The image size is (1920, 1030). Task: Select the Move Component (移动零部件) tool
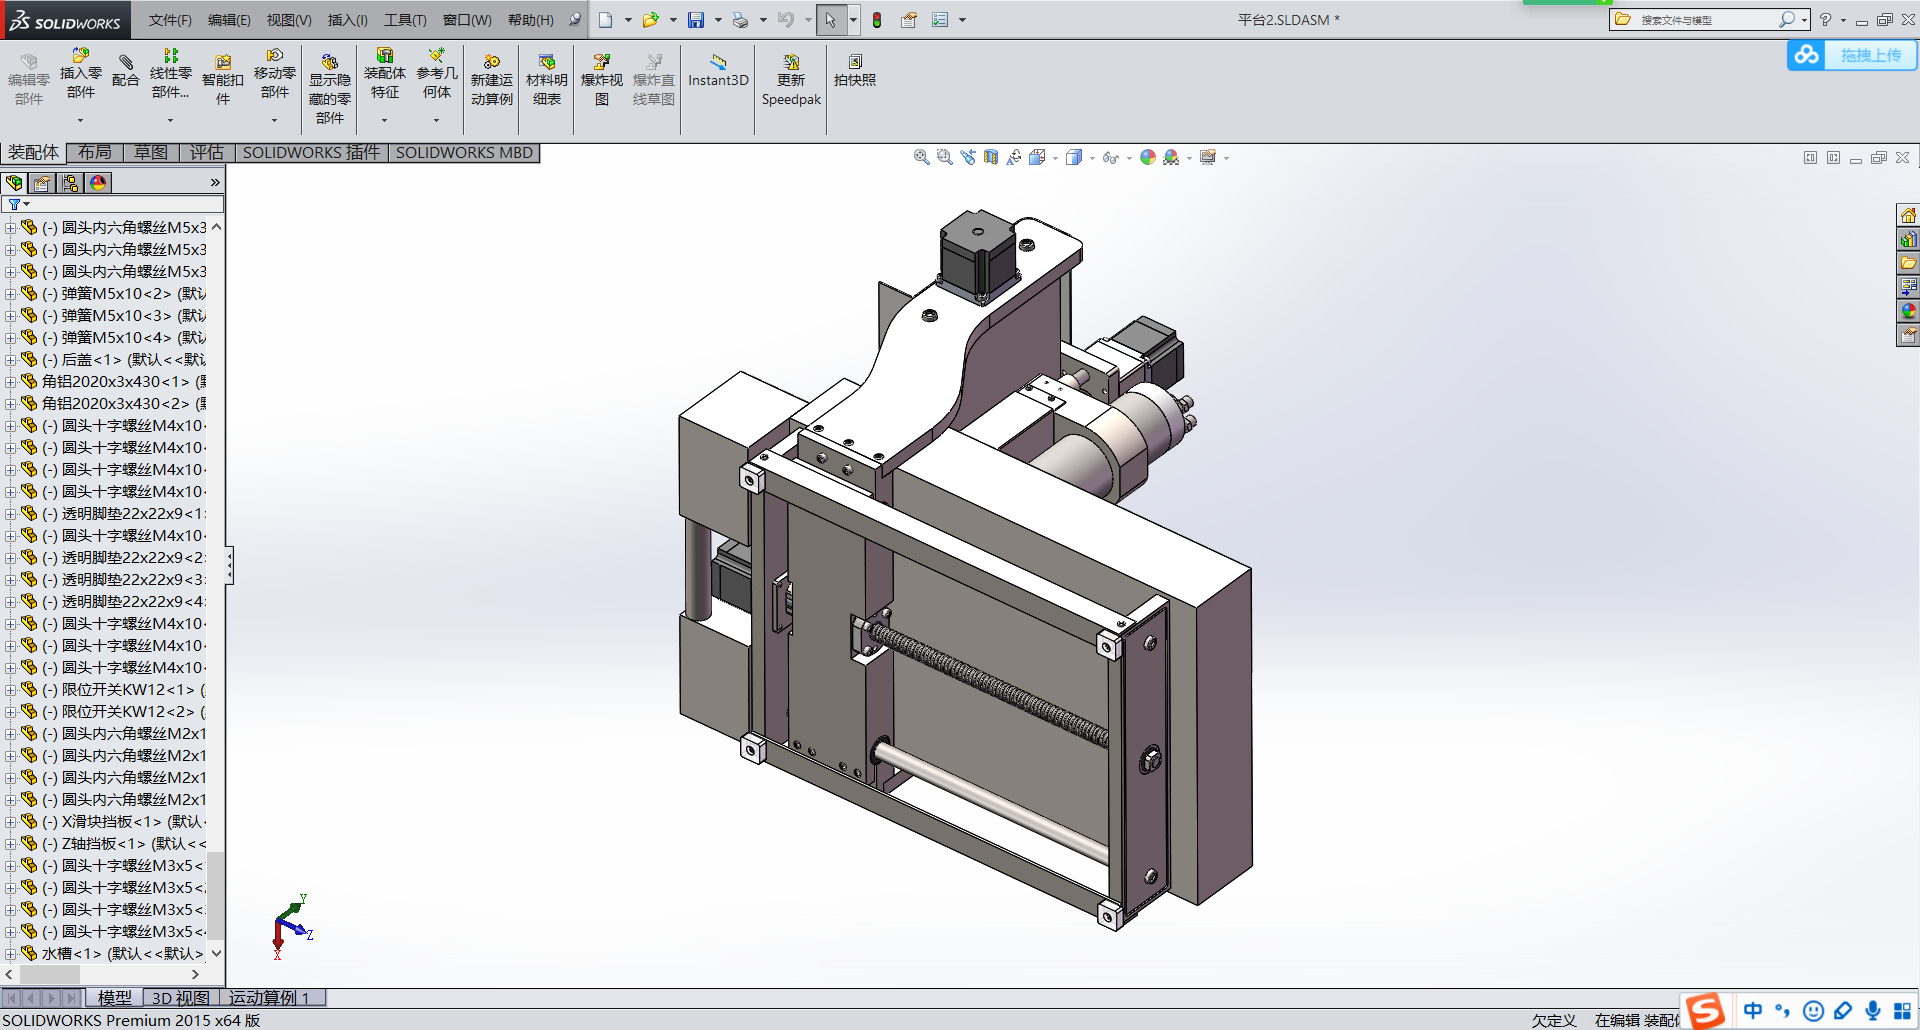(x=274, y=73)
